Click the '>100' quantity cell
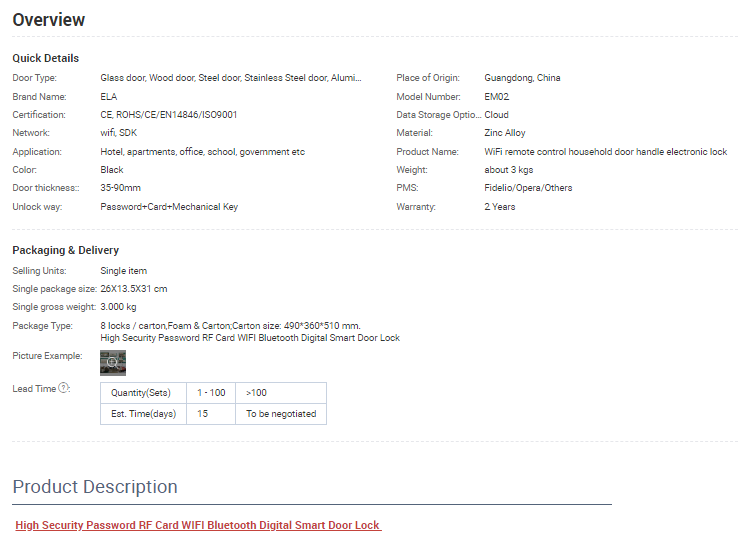Screen dimensions: 738x539 point(256,393)
